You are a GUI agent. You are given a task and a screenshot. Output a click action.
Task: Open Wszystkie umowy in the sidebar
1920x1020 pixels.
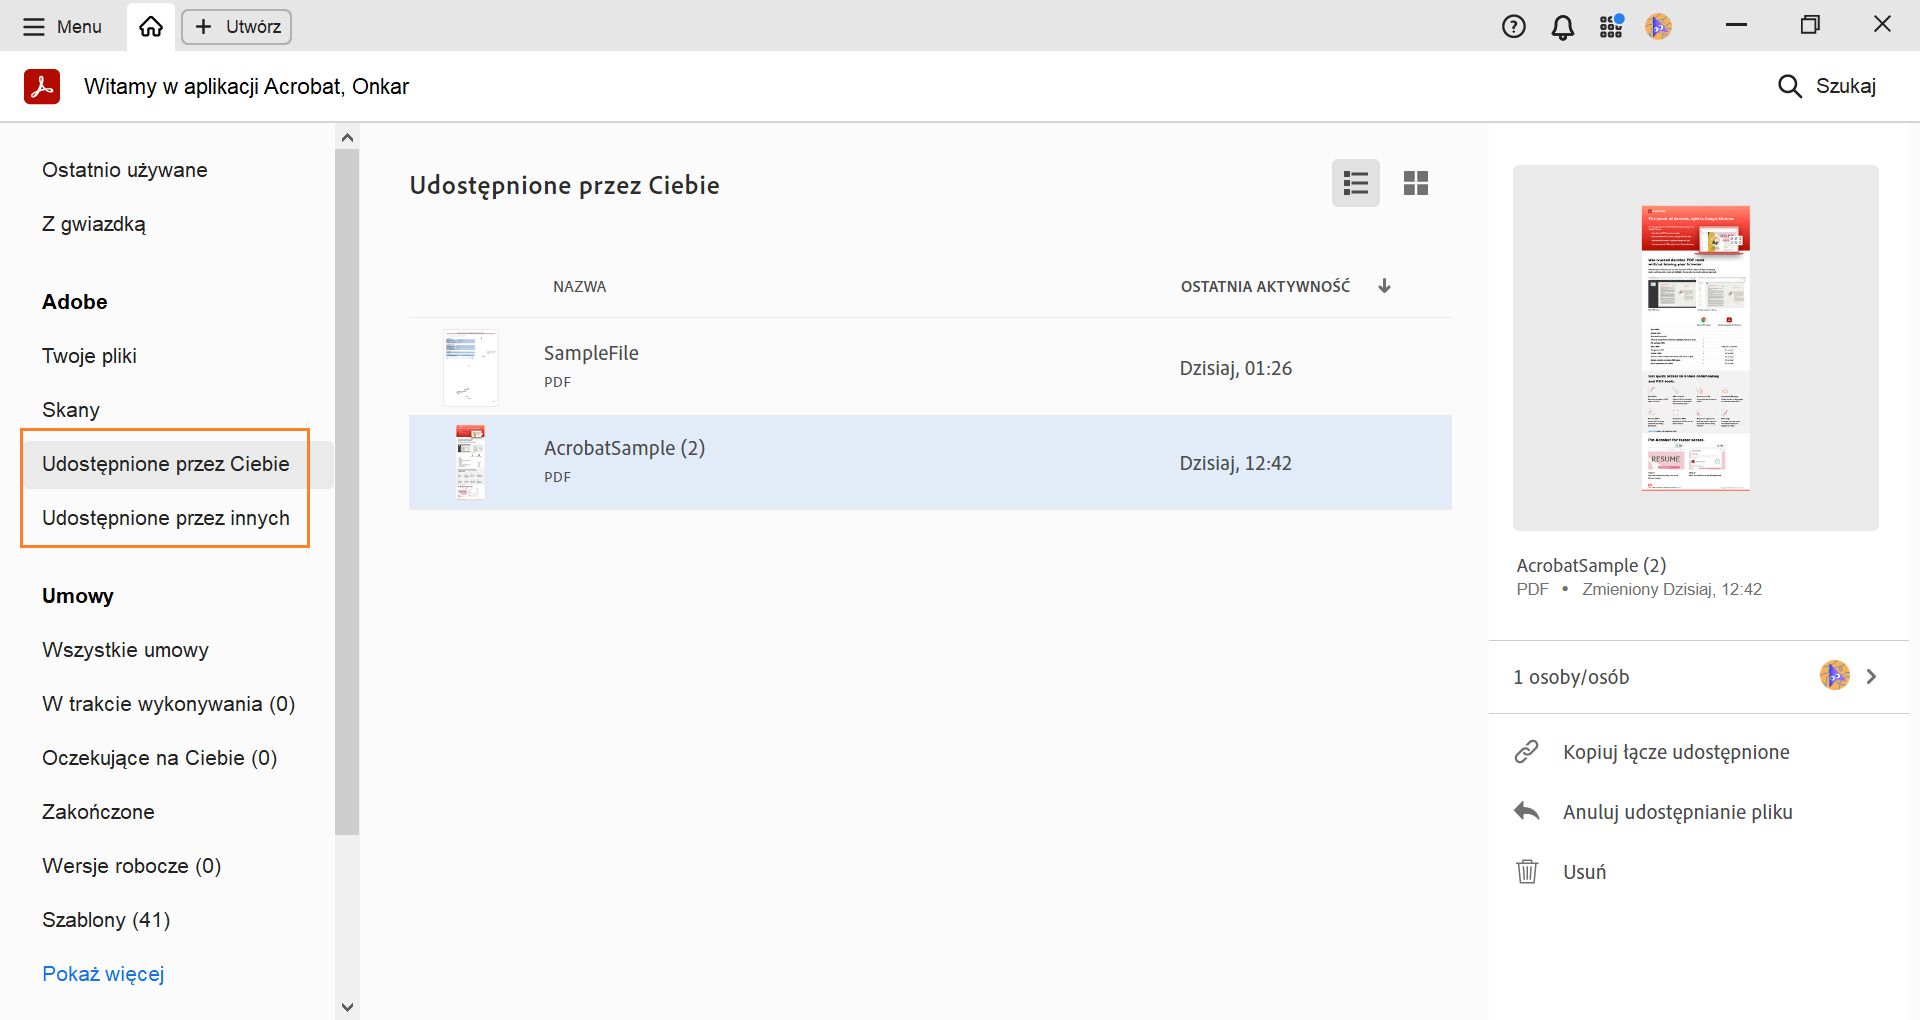(x=126, y=650)
